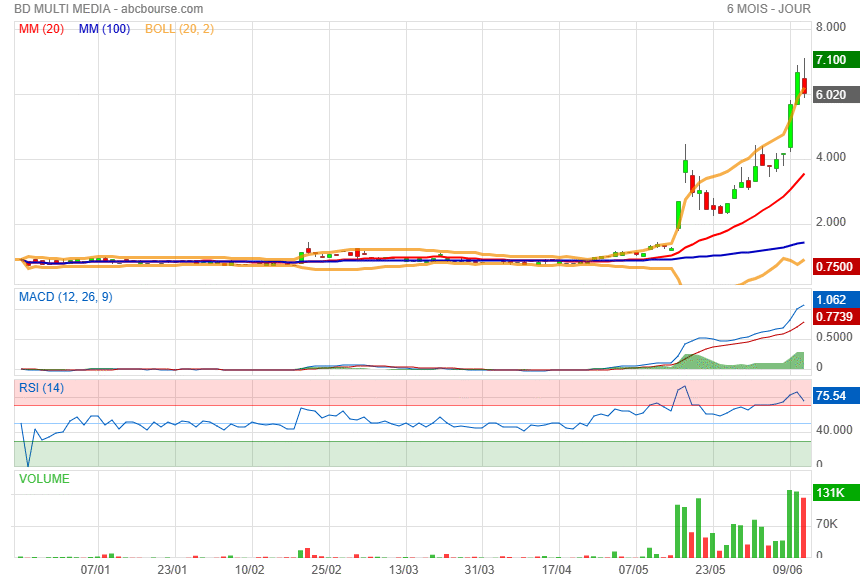The height and width of the screenshot is (580, 860).
Task: Click the green 131K volume tag
Action: [836, 493]
